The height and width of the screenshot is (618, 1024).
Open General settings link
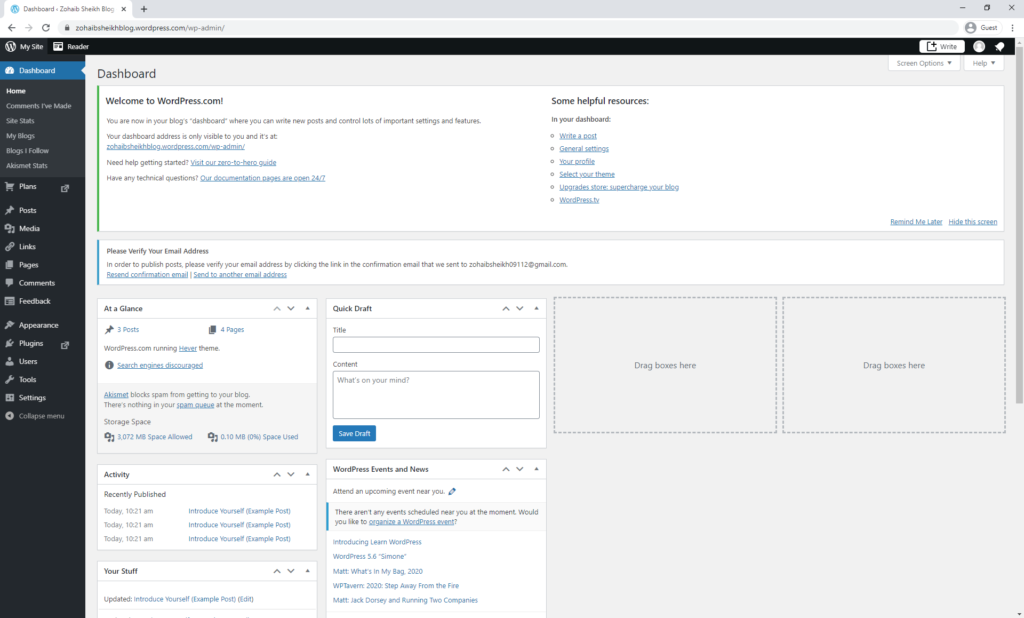584,149
